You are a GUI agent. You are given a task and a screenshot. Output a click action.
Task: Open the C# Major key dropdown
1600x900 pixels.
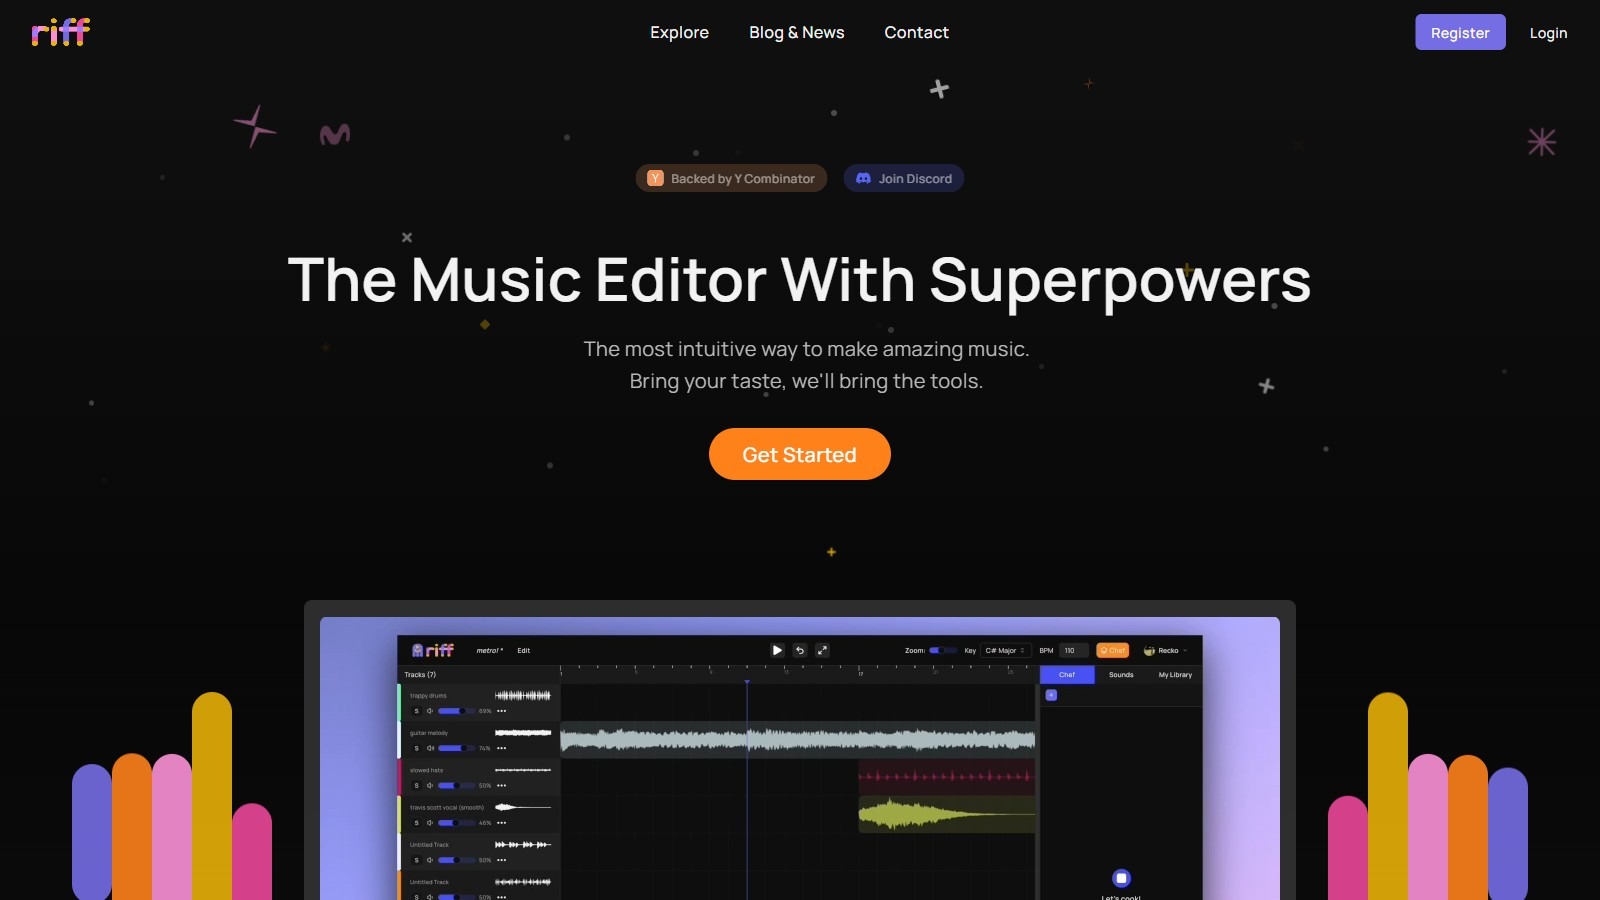1005,650
